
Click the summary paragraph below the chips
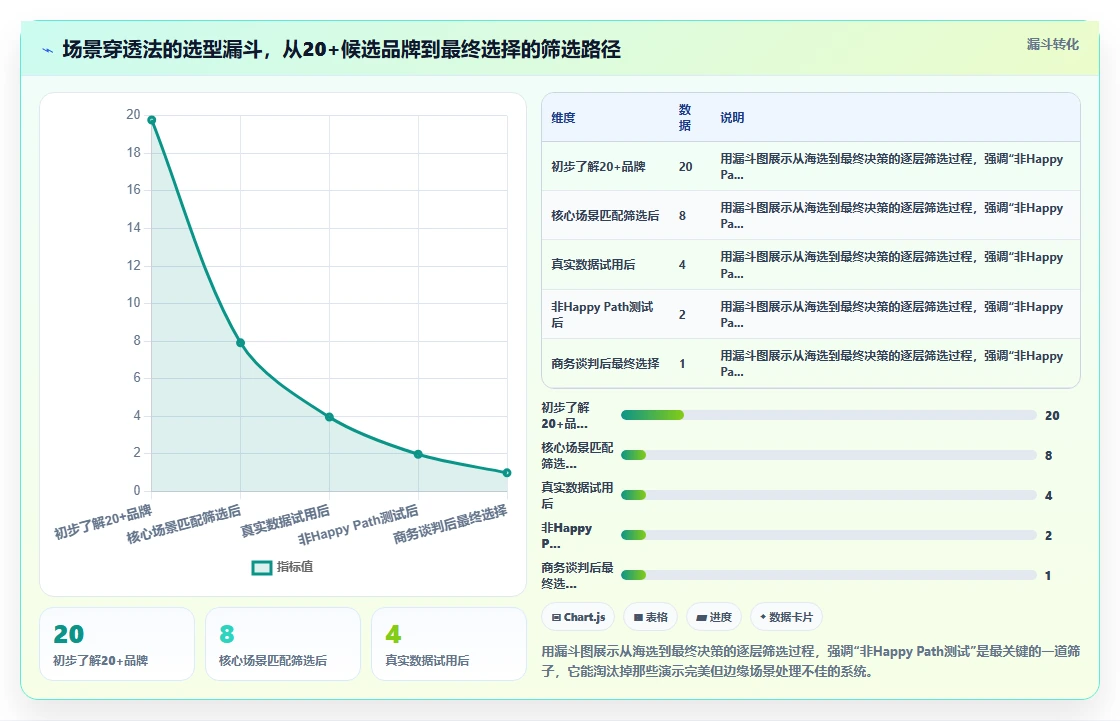(811, 661)
